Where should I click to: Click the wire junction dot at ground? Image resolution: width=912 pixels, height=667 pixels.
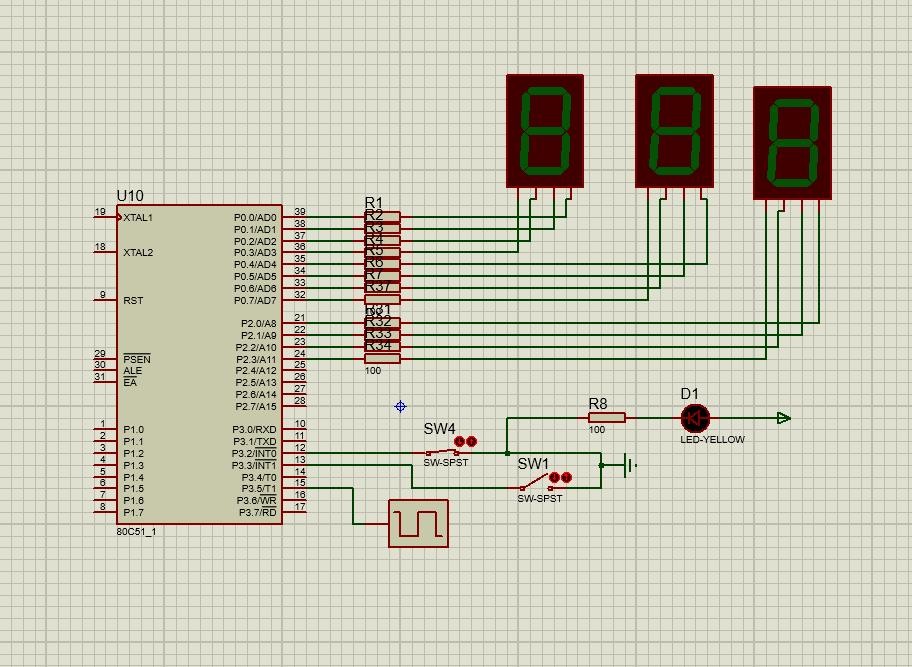(601, 465)
